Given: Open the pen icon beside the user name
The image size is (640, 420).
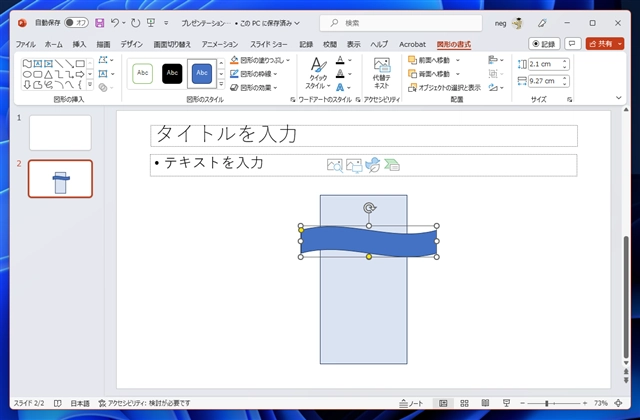Looking at the screenshot, I should (542, 23).
